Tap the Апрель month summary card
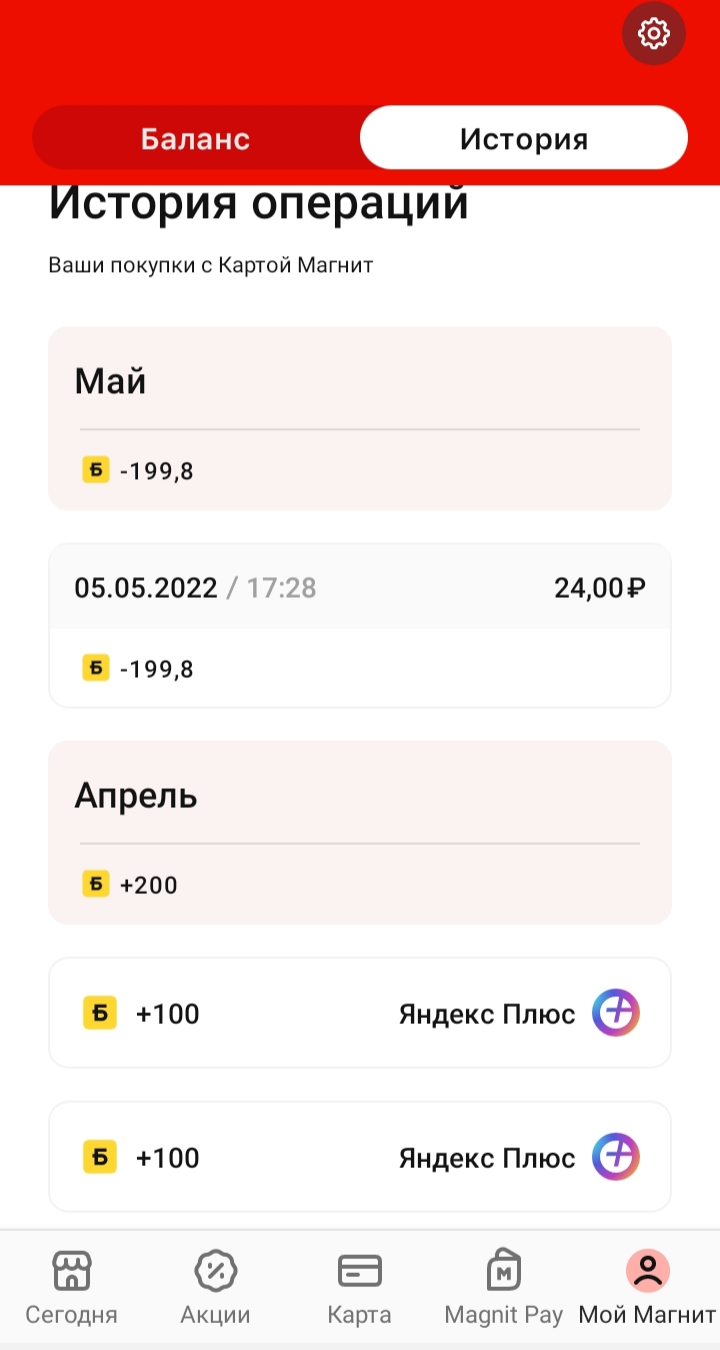The height and width of the screenshot is (1350, 720). tap(360, 832)
